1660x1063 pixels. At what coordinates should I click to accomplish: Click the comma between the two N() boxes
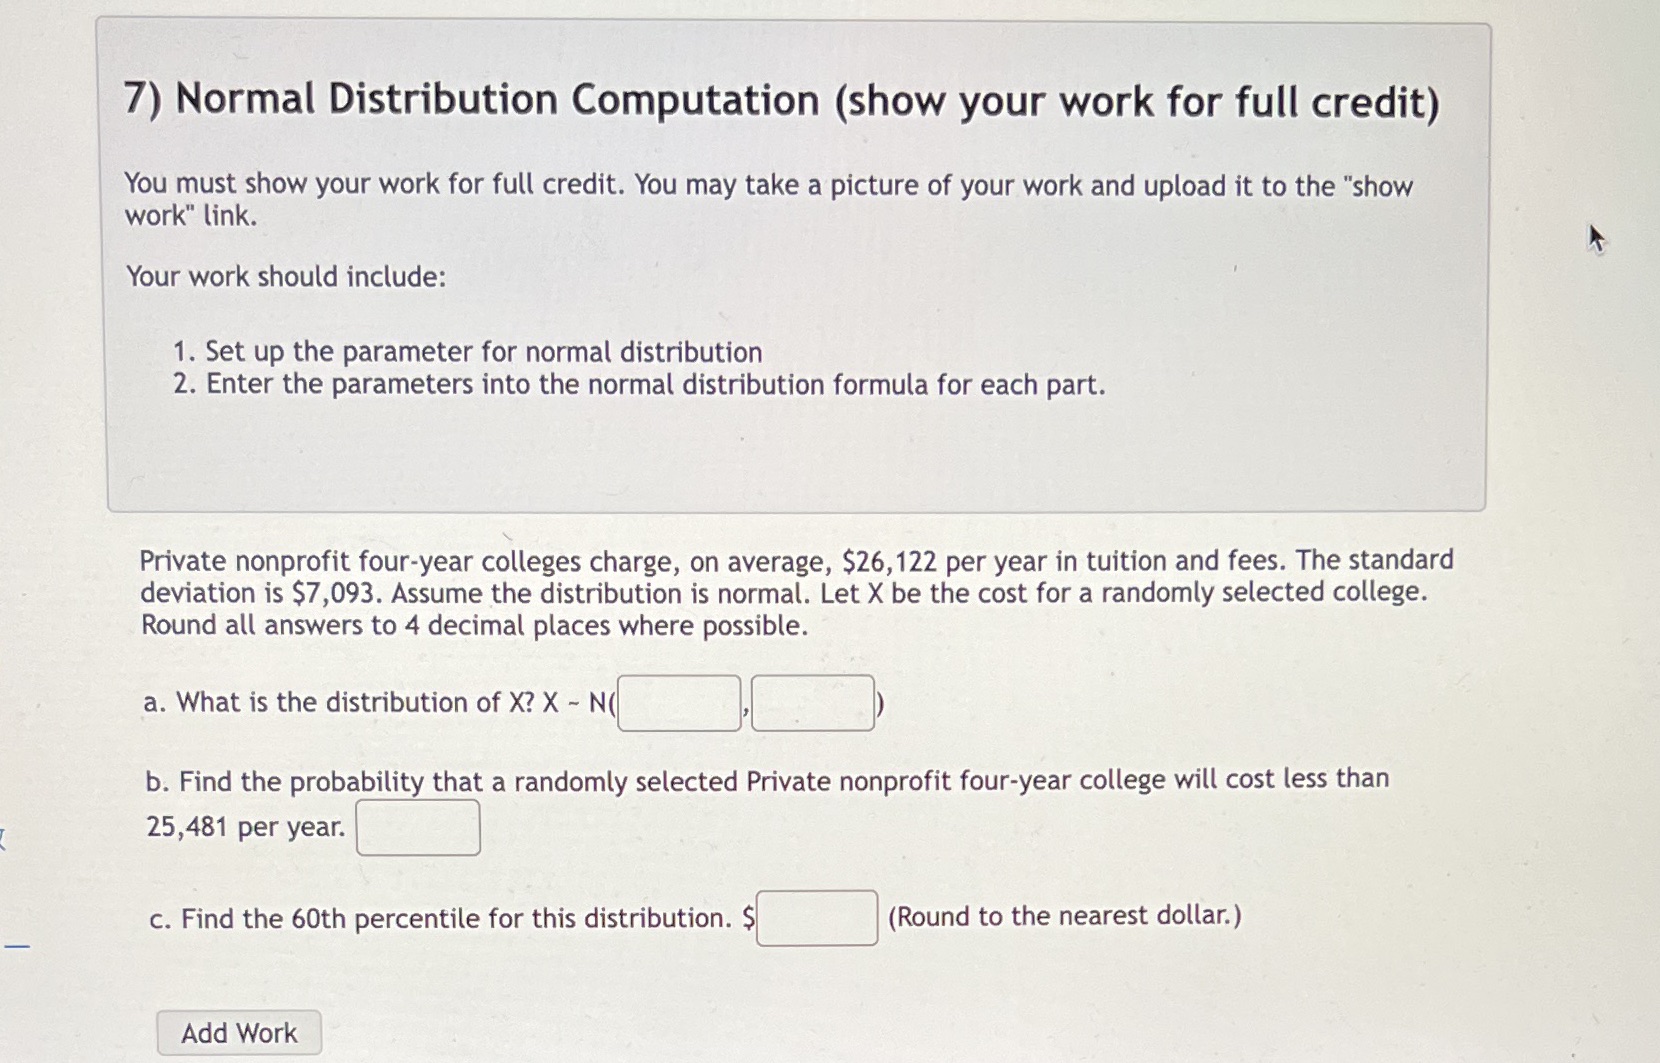coord(746,710)
